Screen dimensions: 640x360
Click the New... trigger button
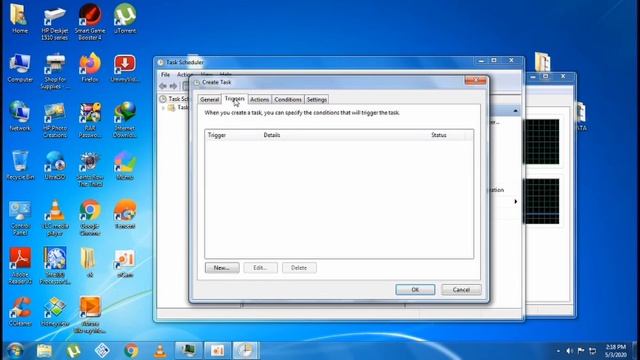(x=222, y=268)
